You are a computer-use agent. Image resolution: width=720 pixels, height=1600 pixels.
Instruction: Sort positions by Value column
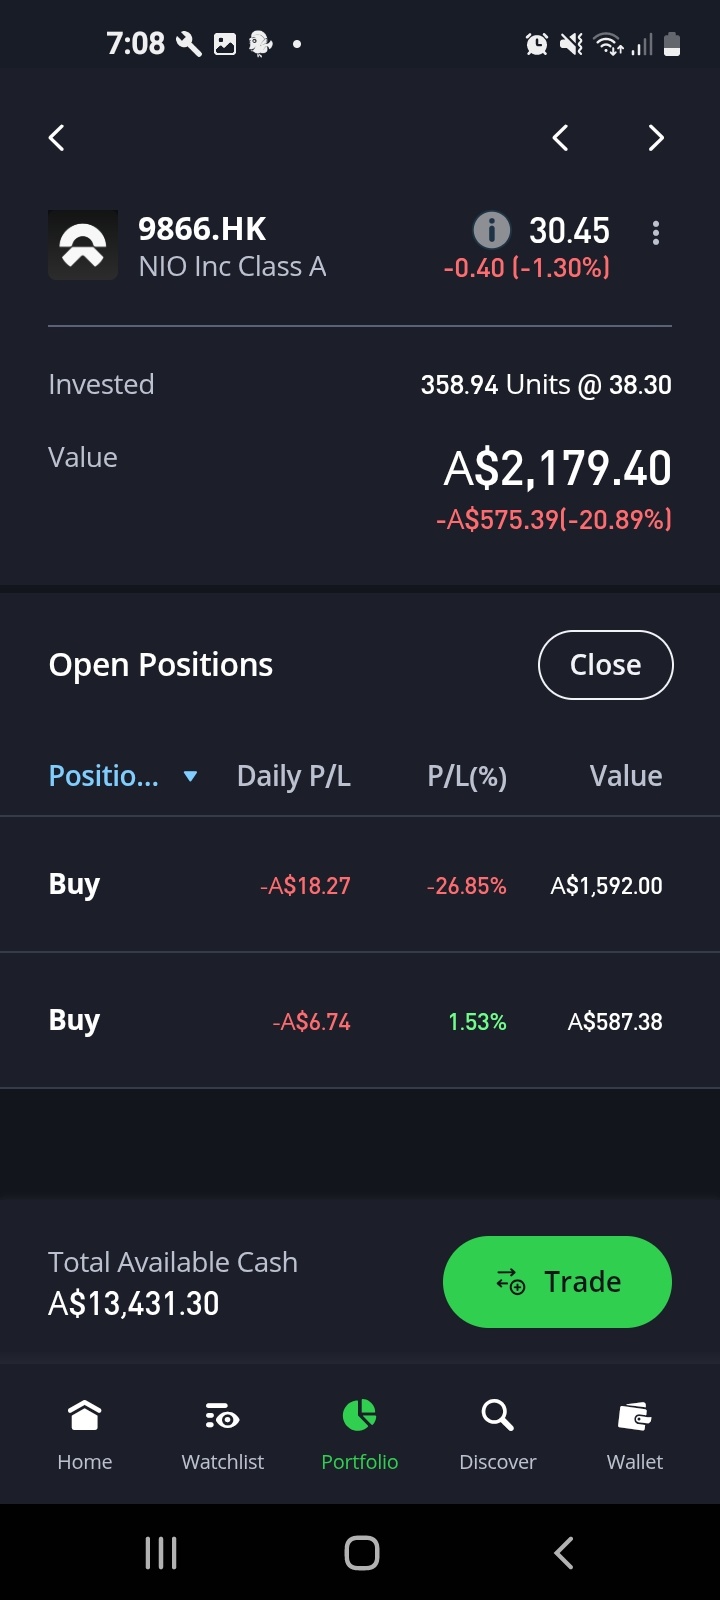pyautogui.click(x=626, y=776)
